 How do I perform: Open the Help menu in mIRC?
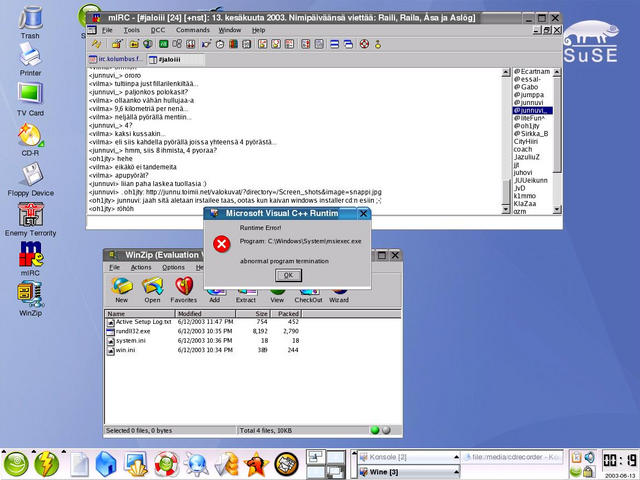click(x=258, y=30)
